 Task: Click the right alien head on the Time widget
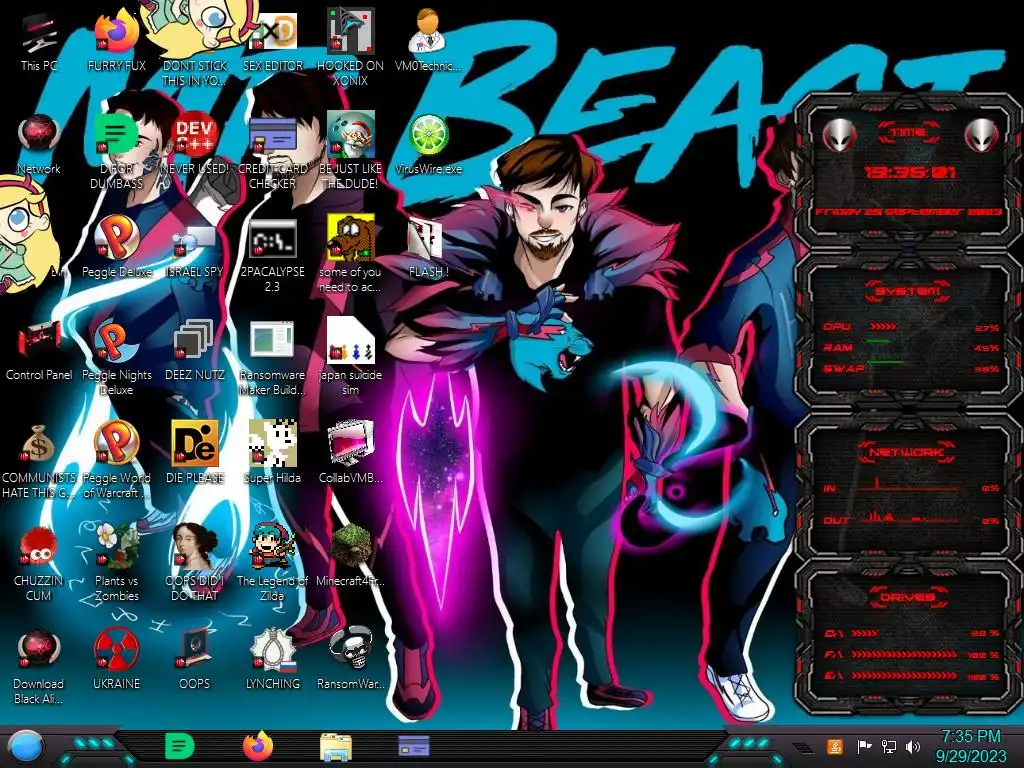[982, 136]
